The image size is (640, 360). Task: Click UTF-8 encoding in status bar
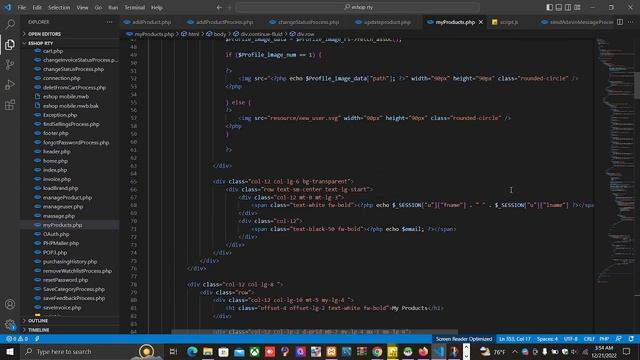point(571,339)
